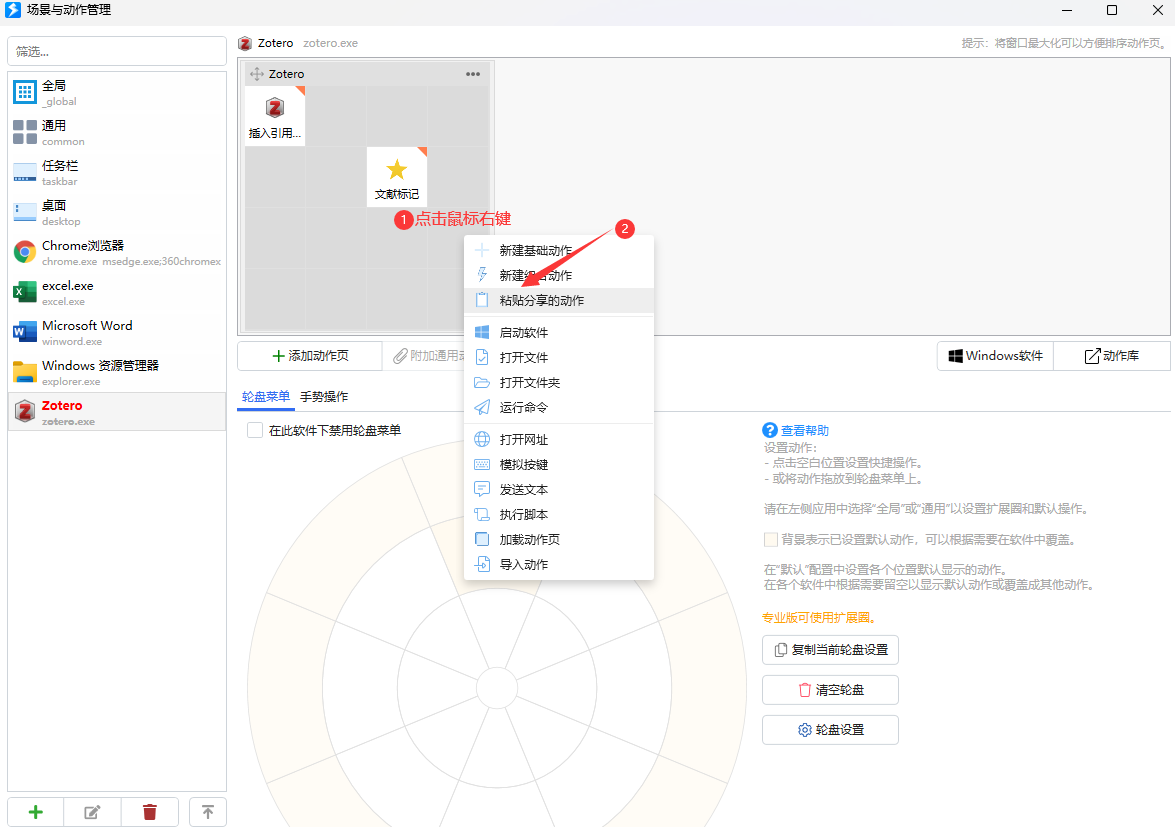Click the Zotero icon in the header
Image resolution: width=1175 pixels, height=835 pixels.
click(x=245, y=43)
